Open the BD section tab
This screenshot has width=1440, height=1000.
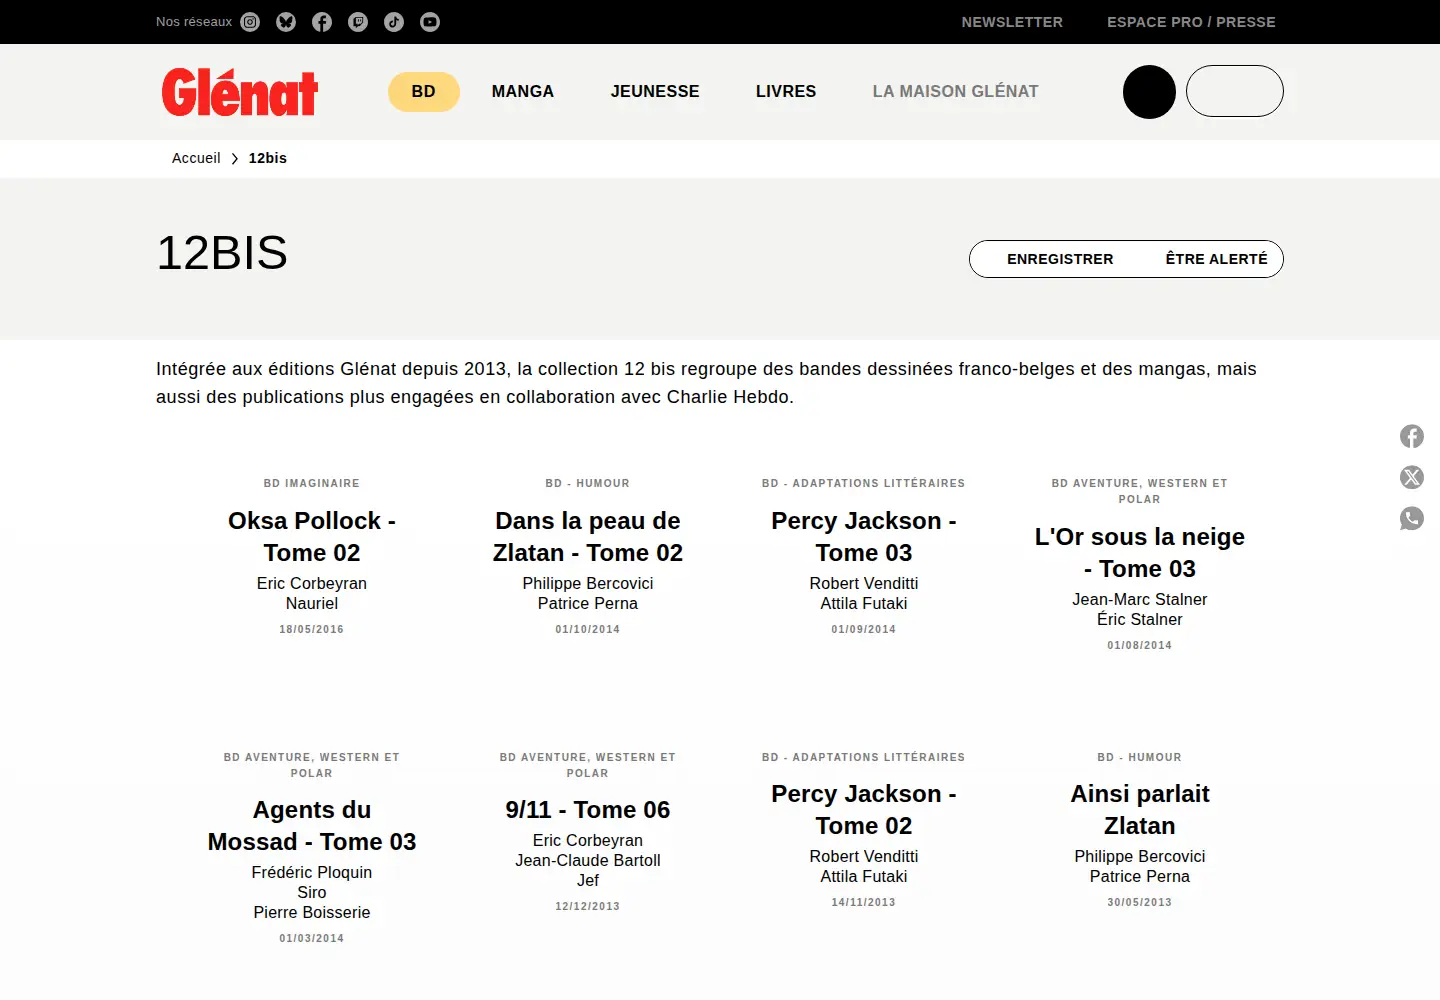coord(424,92)
